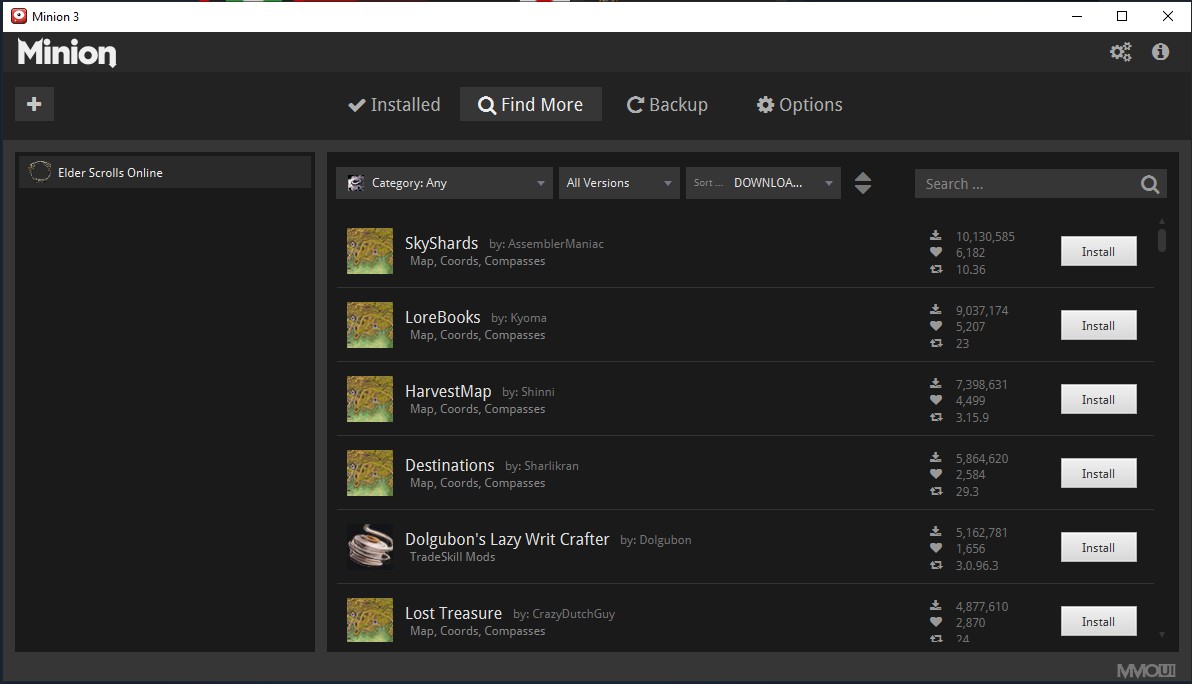
Task: Click download count 9,037,174
Action: pyautogui.click(x=982, y=310)
